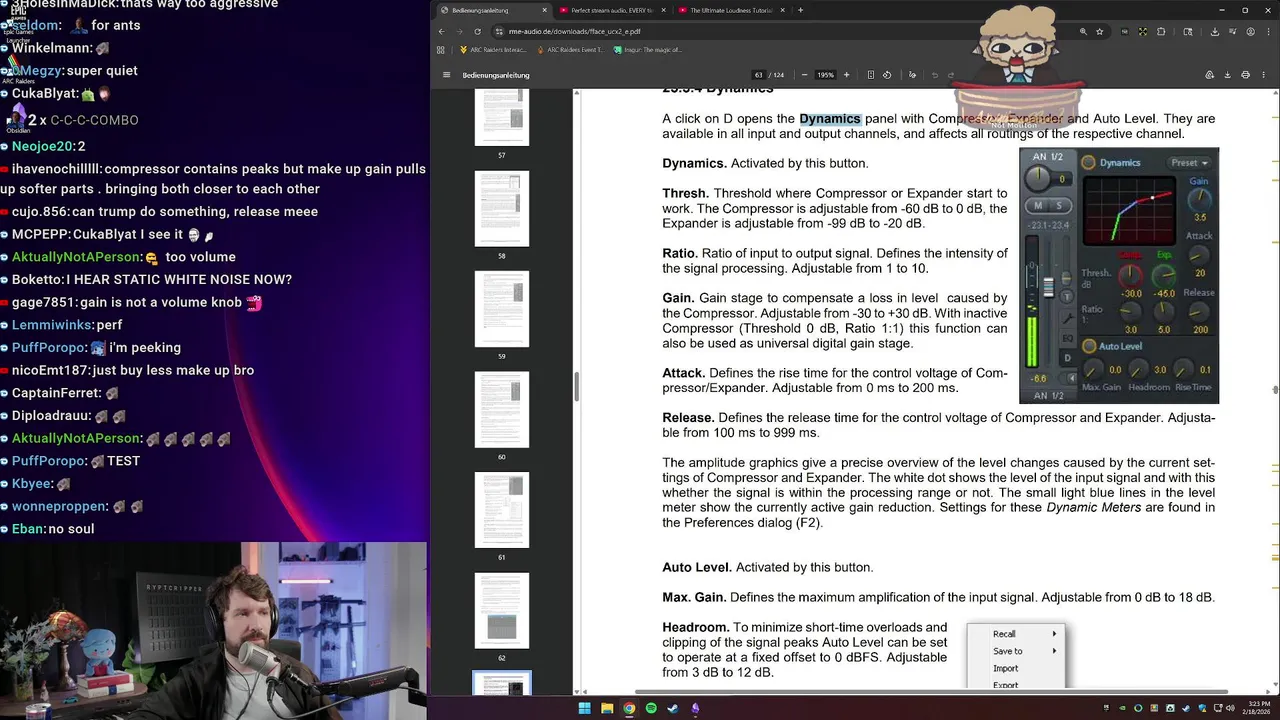
Task: Click Auto Level power button in figure
Action: 1088,346
